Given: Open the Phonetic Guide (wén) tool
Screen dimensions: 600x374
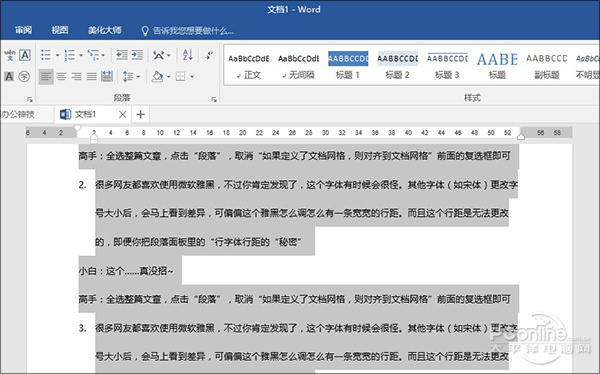Looking at the screenshot, I should (x=10, y=55).
